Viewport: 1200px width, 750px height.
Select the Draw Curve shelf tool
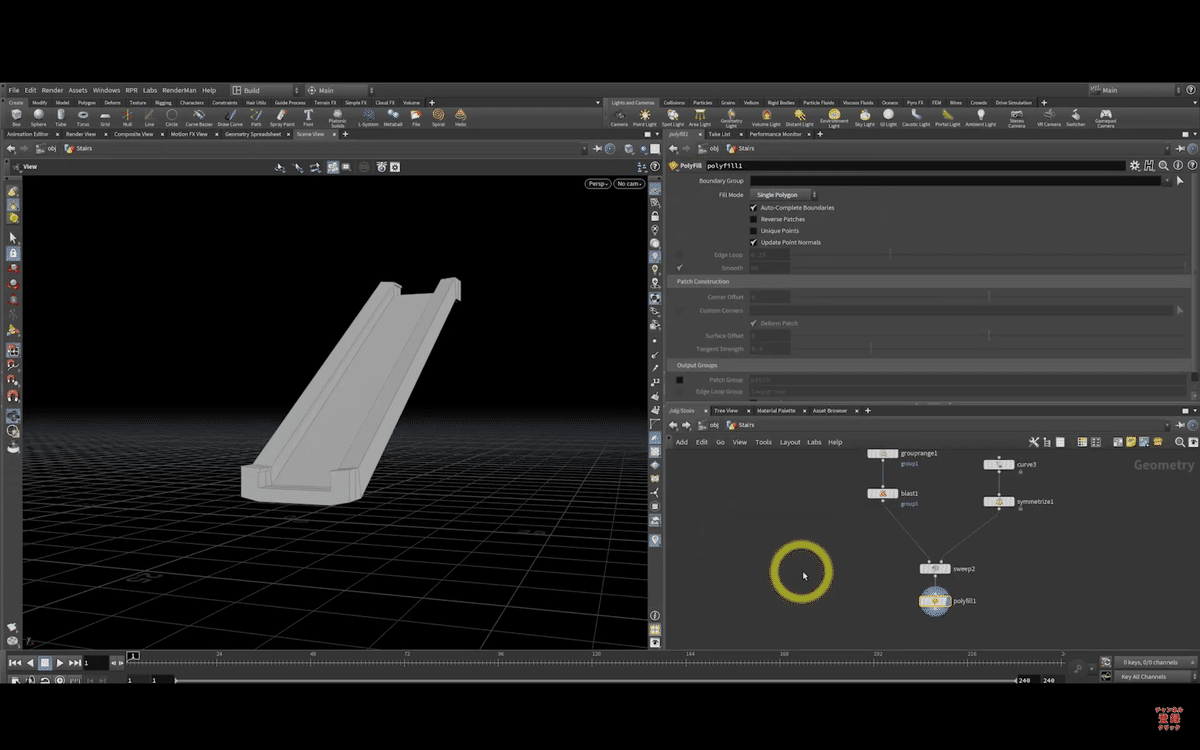(x=230, y=117)
